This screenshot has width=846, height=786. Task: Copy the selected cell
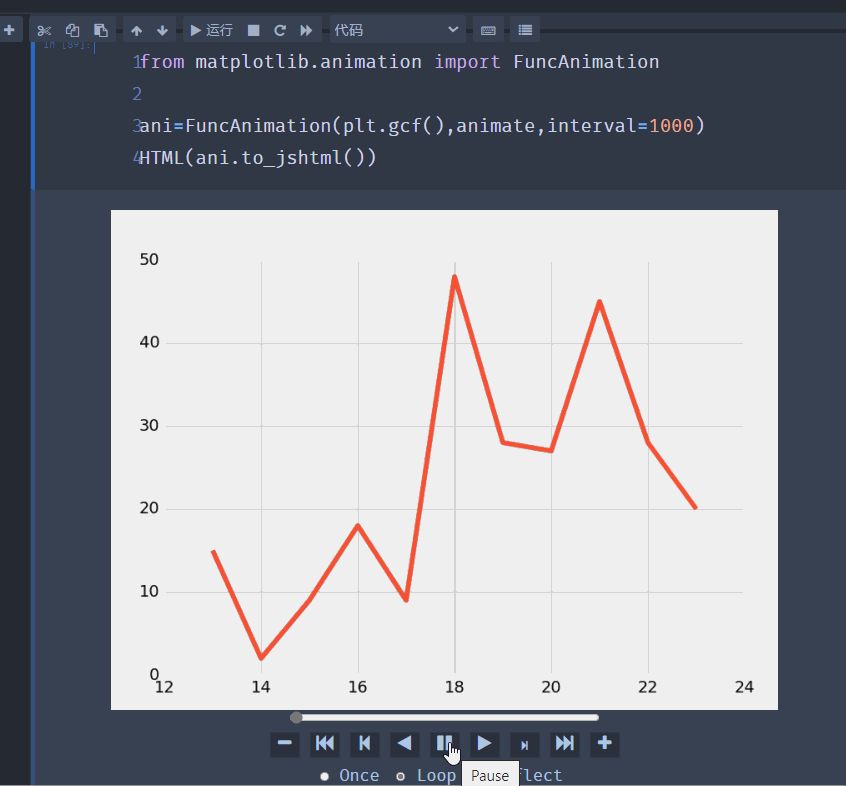pyautogui.click(x=72, y=30)
